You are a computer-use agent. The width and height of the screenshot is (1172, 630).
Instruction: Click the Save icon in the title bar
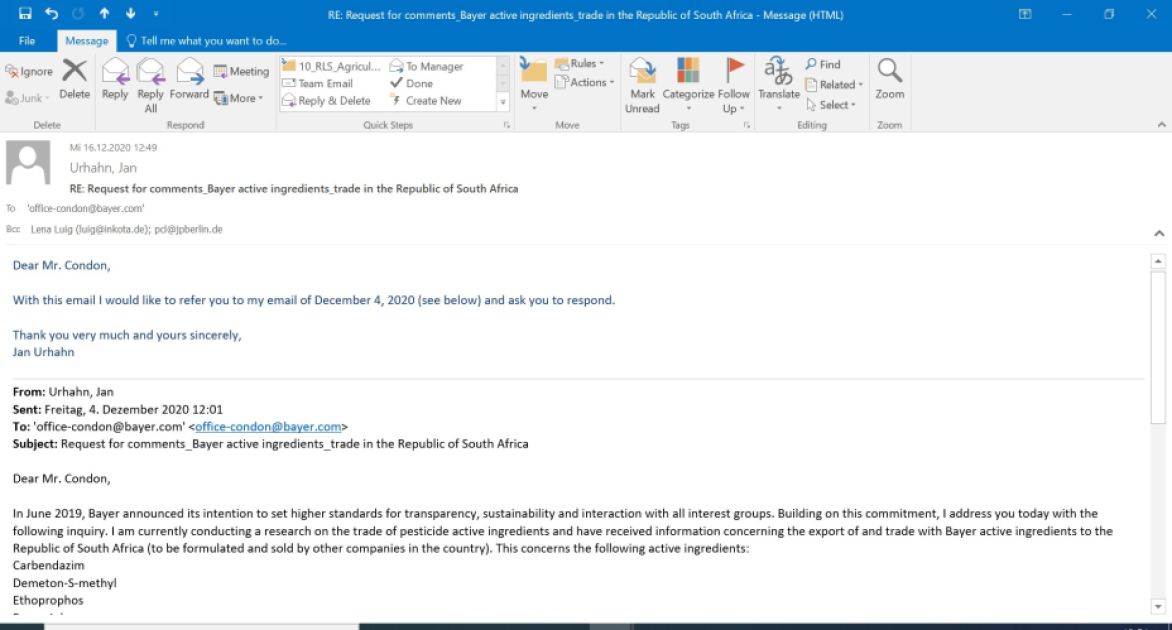25,15
